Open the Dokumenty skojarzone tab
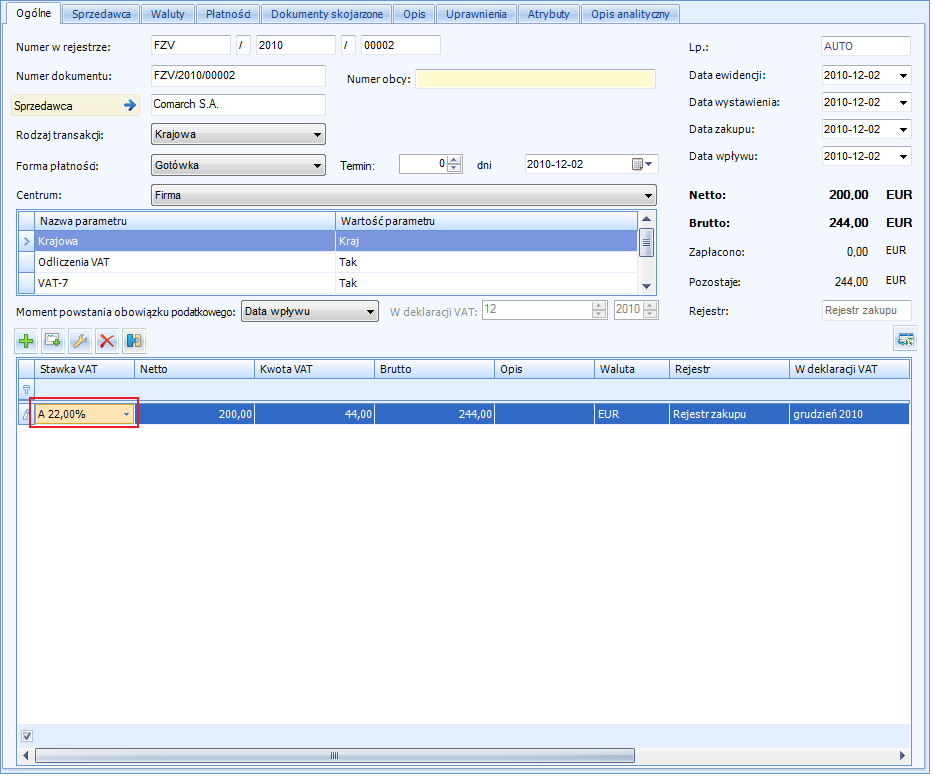The height and width of the screenshot is (776, 933). (327, 14)
